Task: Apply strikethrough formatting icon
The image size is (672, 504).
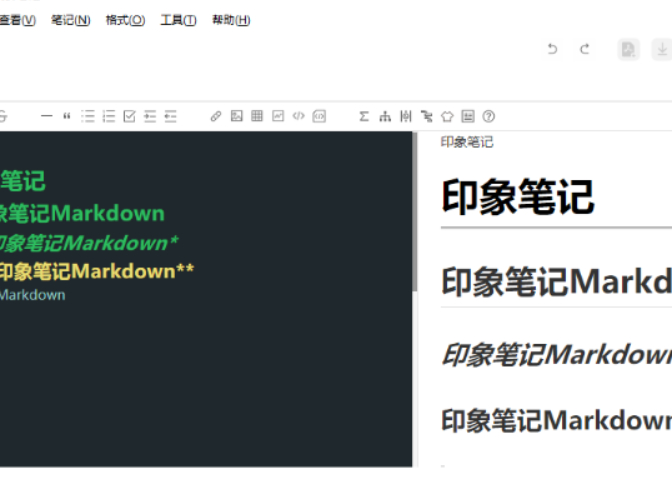Action: click(x=3, y=116)
